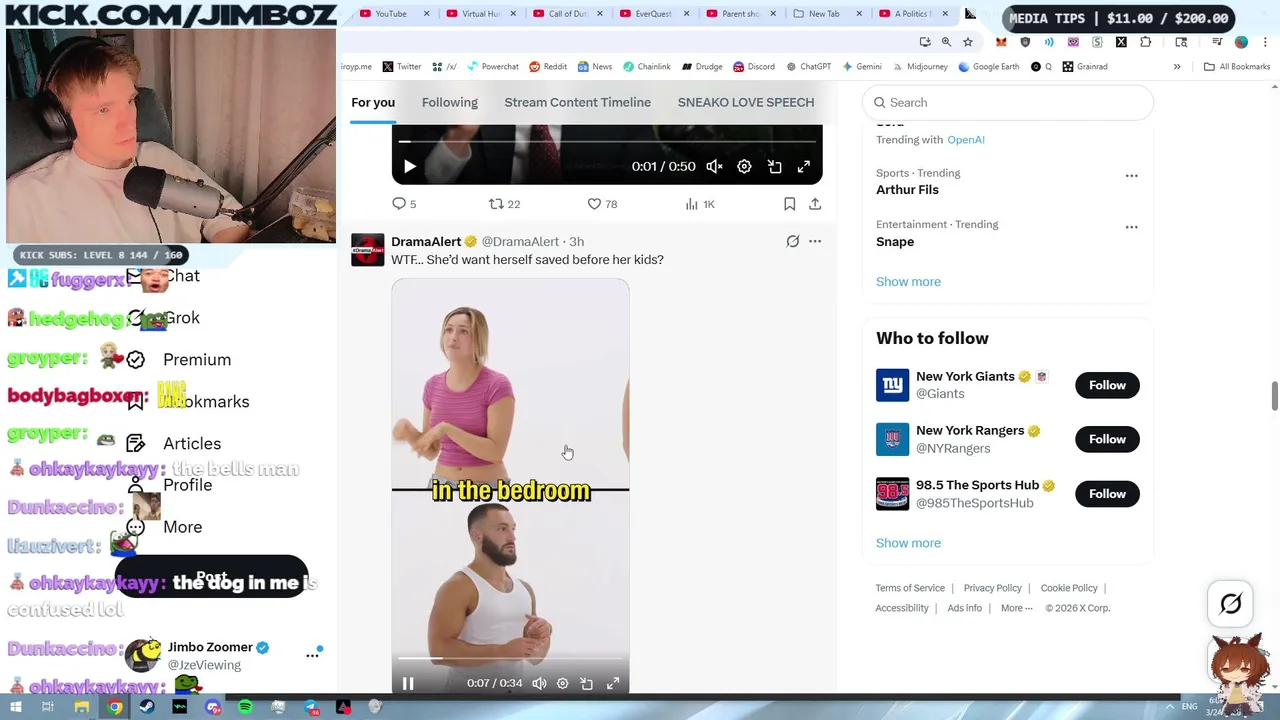Open DramaAlert profile avatar
The image size is (1280, 720).
367,250
